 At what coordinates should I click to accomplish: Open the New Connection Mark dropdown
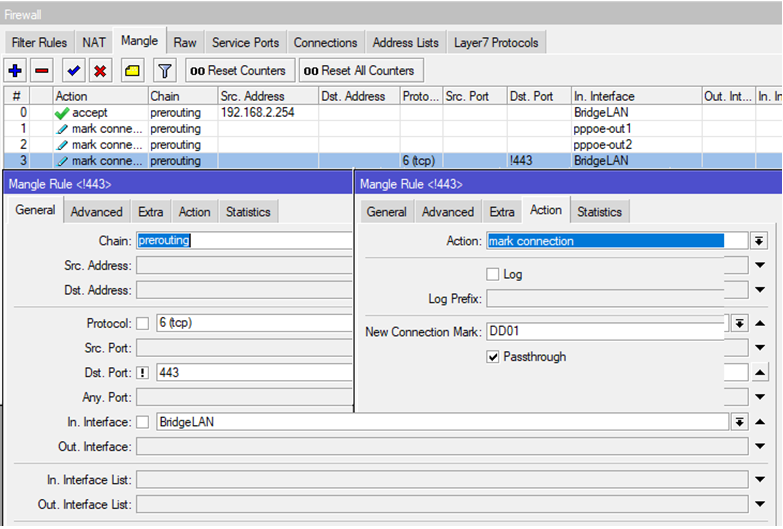[x=739, y=323]
